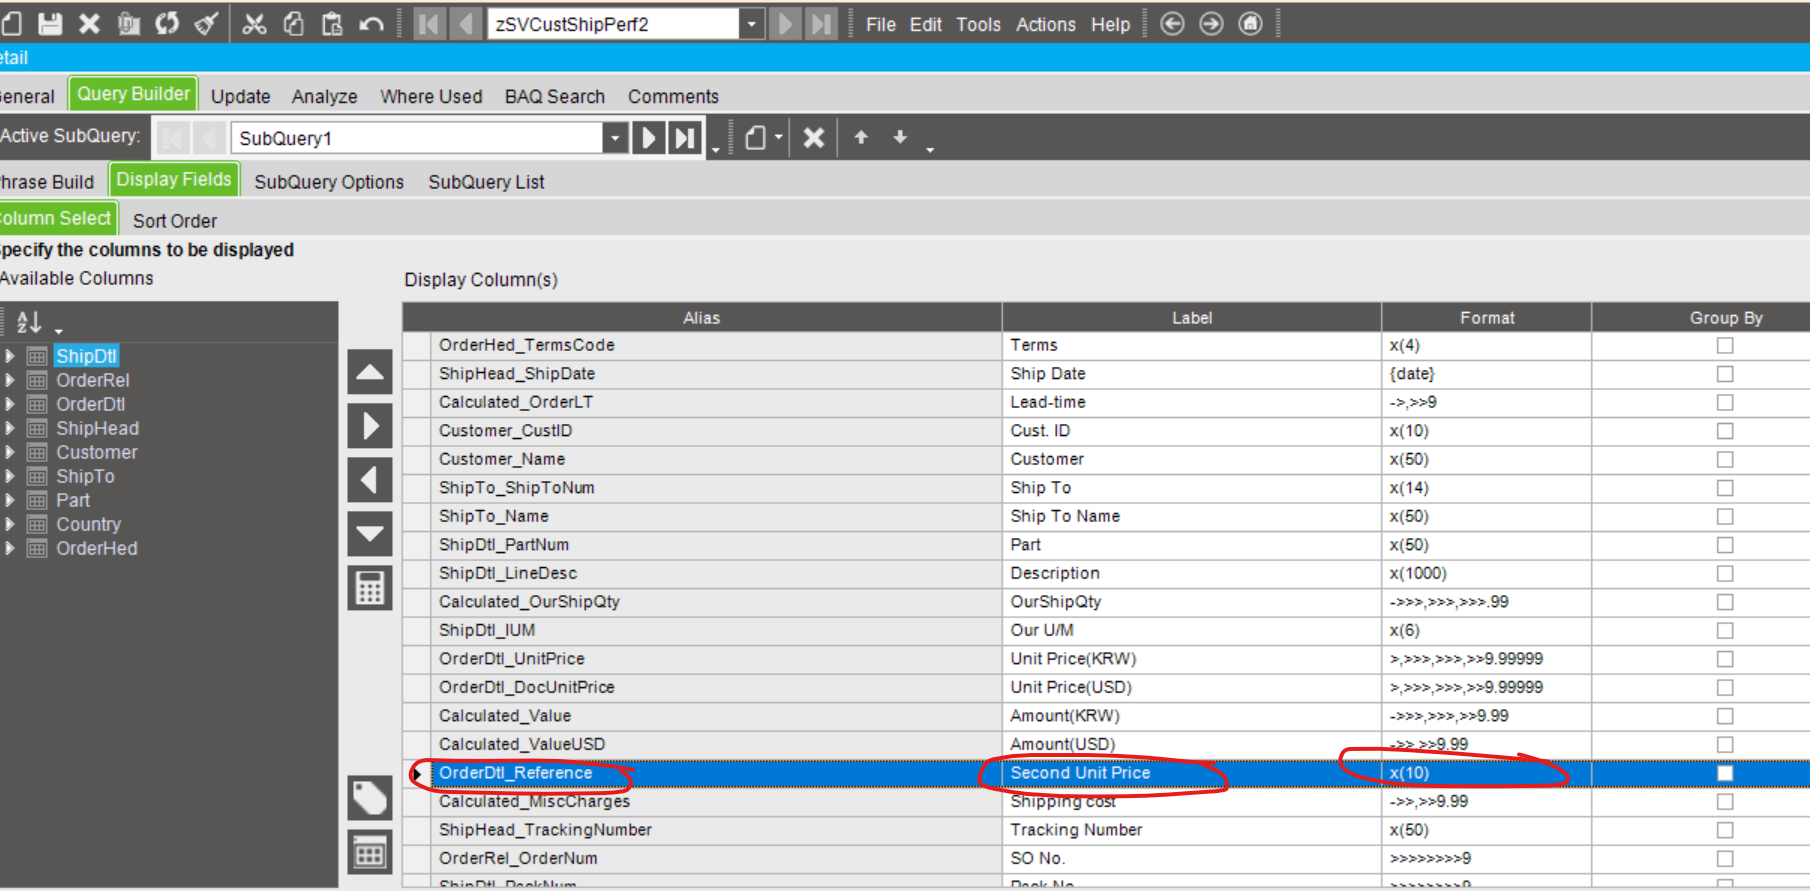The image size is (1810, 891).
Task: Expand the ShipDtl table node
Action: (x=9, y=356)
